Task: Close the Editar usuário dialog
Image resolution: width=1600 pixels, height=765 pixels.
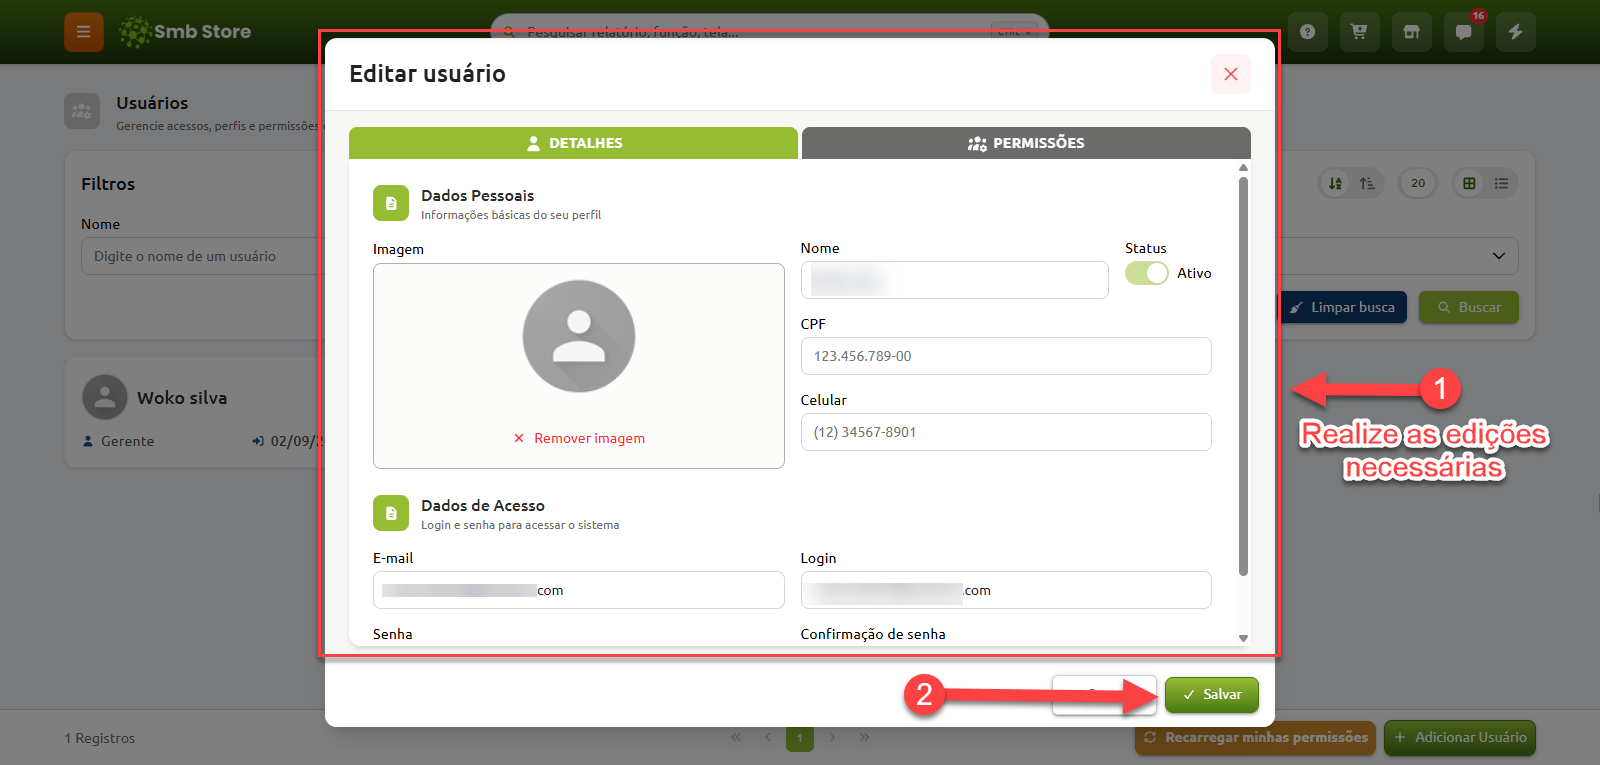Action: pyautogui.click(x=1231, y=74)
